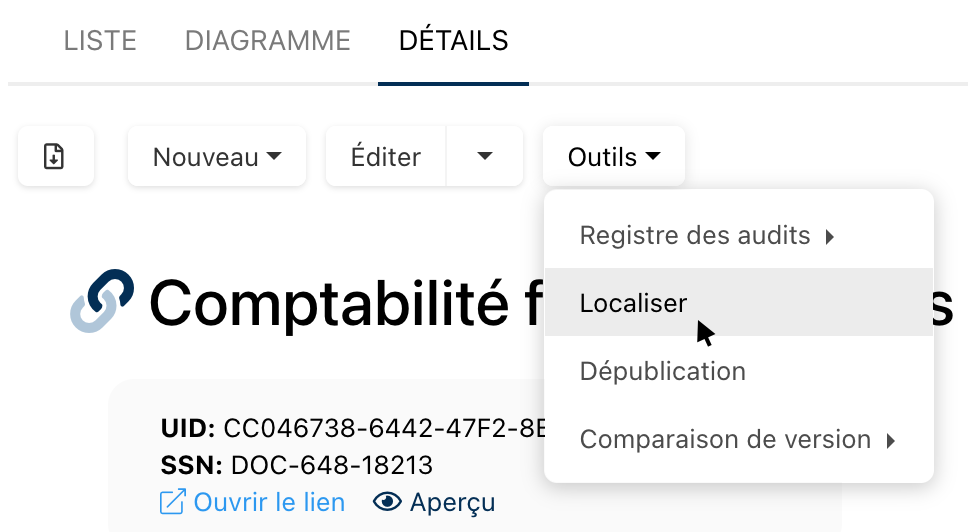Viewport: 968px width, 532px height.
Task: Open Registre des audits submenu
Action: [695, 236]
